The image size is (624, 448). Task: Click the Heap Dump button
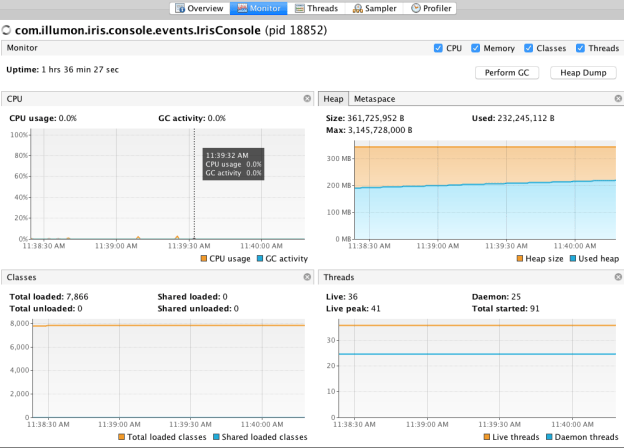pyautogui.click(x=582, y=73)
